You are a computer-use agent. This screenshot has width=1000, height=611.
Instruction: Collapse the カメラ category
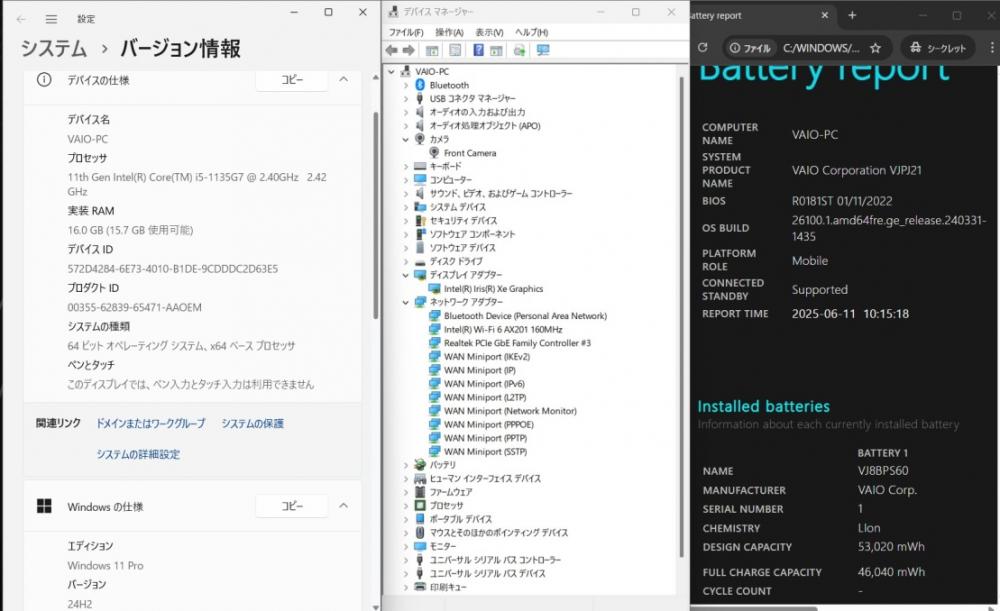pyautogui.click(x=406, y=140)
